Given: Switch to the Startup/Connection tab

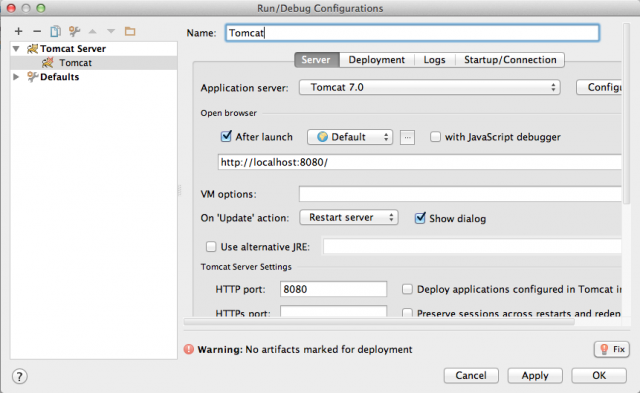Looking at the screenshot, I should 510,60.
